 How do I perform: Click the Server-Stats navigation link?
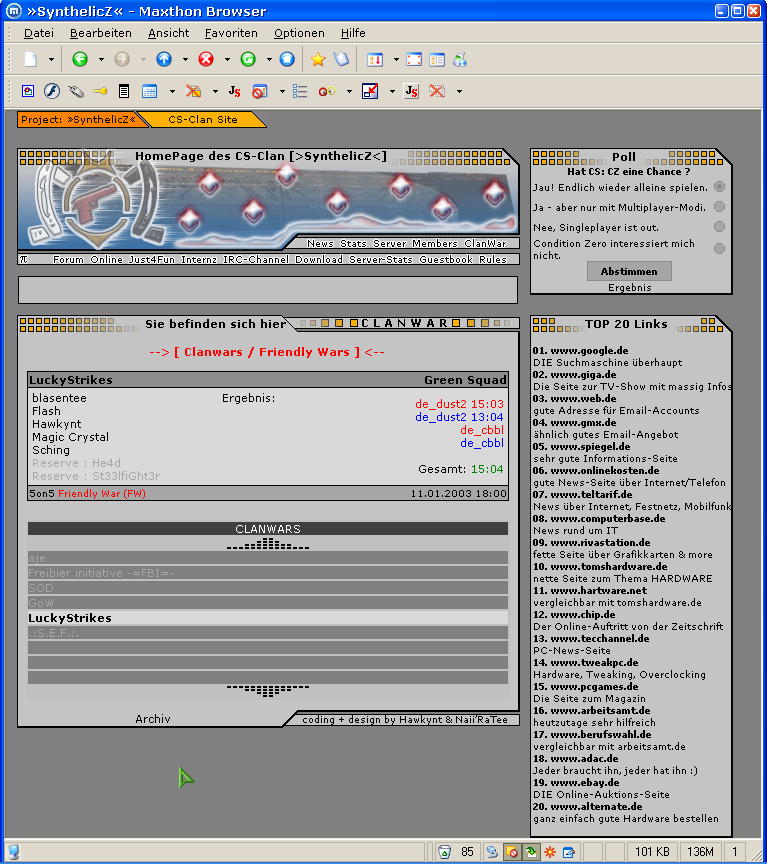point(381,260)
